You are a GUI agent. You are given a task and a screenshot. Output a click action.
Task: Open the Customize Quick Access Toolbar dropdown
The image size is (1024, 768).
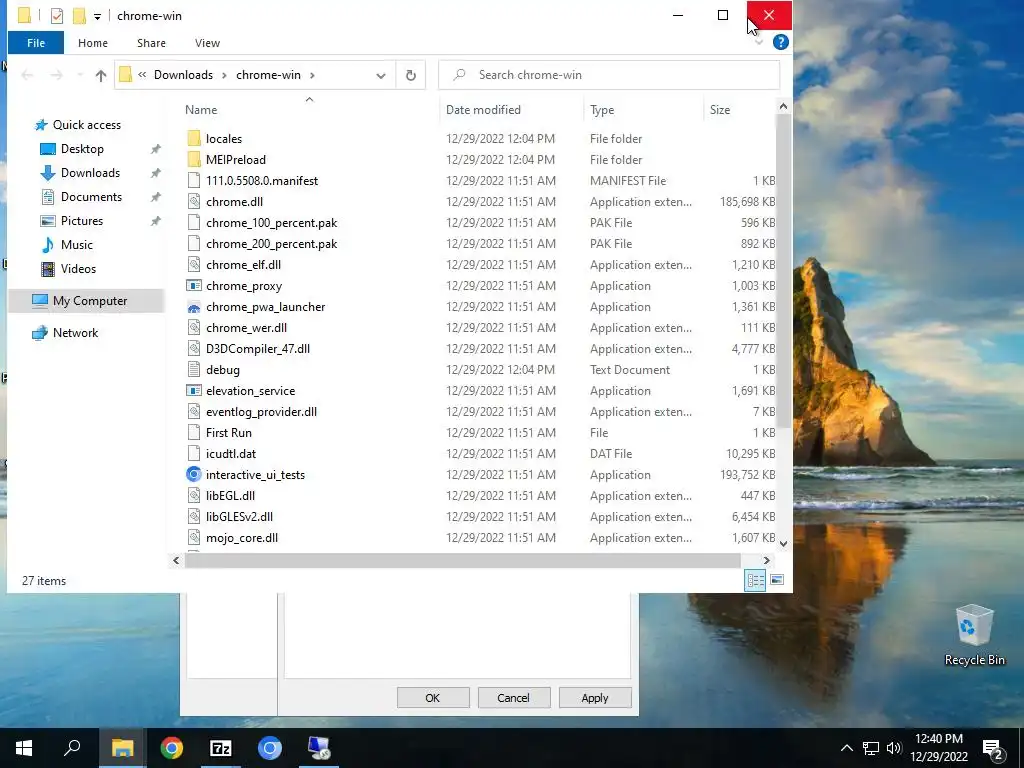coord(97,16)
